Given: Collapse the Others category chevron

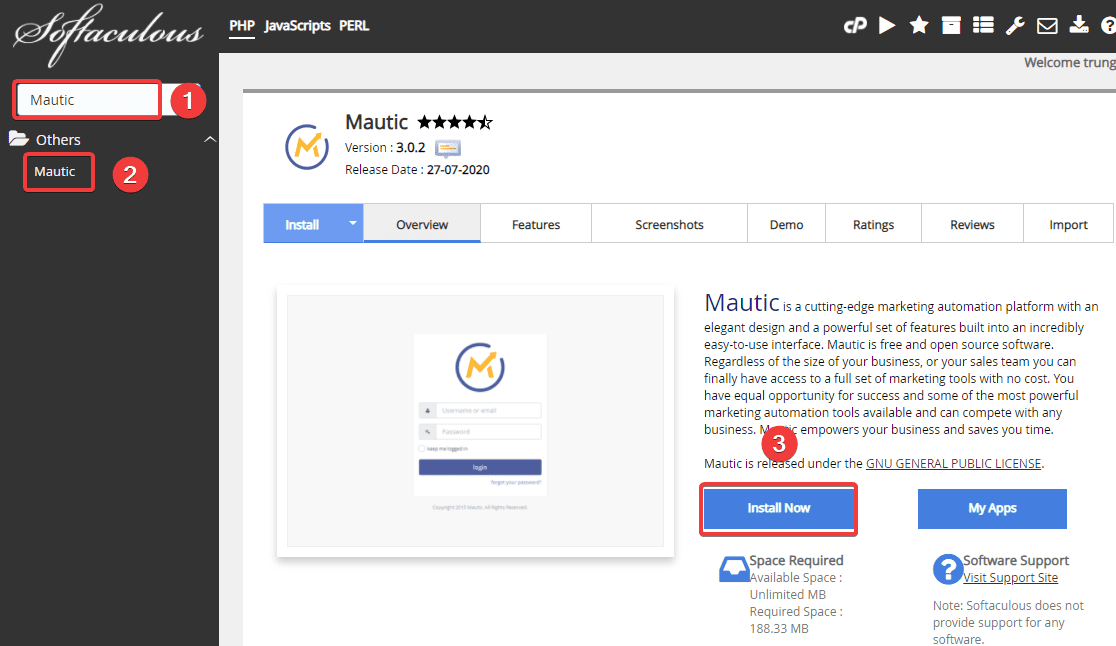Looking at the screenshot, I should coord(209,140).
